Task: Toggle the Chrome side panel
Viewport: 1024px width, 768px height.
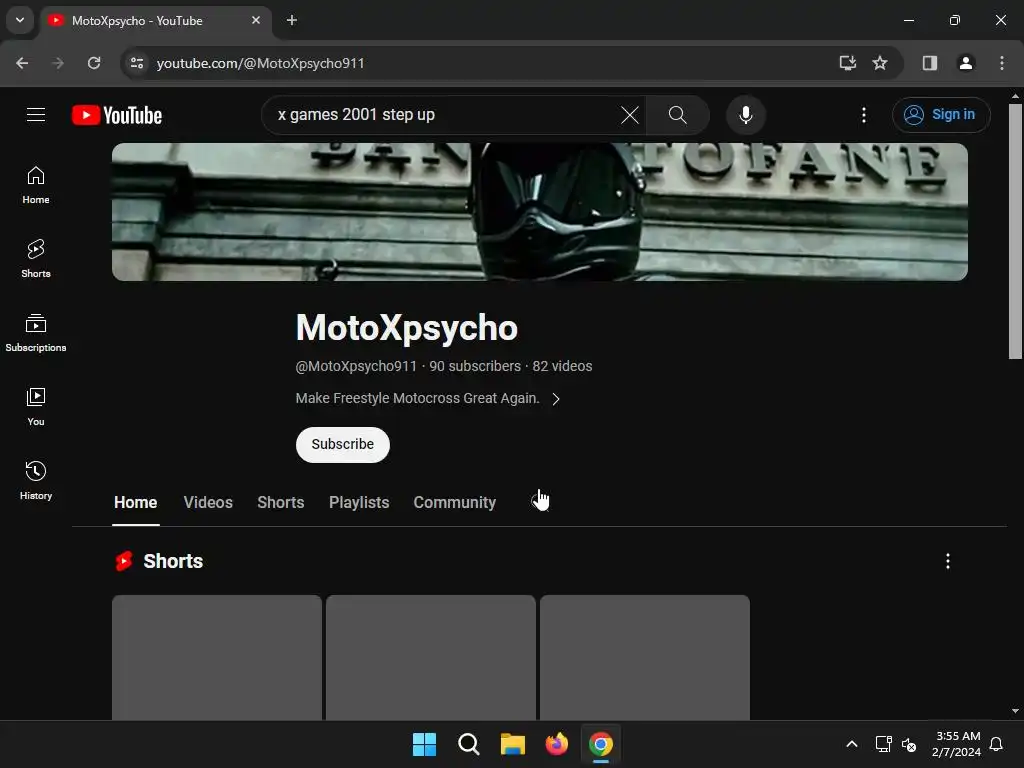Action: pyautogui.click(x=929, y=63)
